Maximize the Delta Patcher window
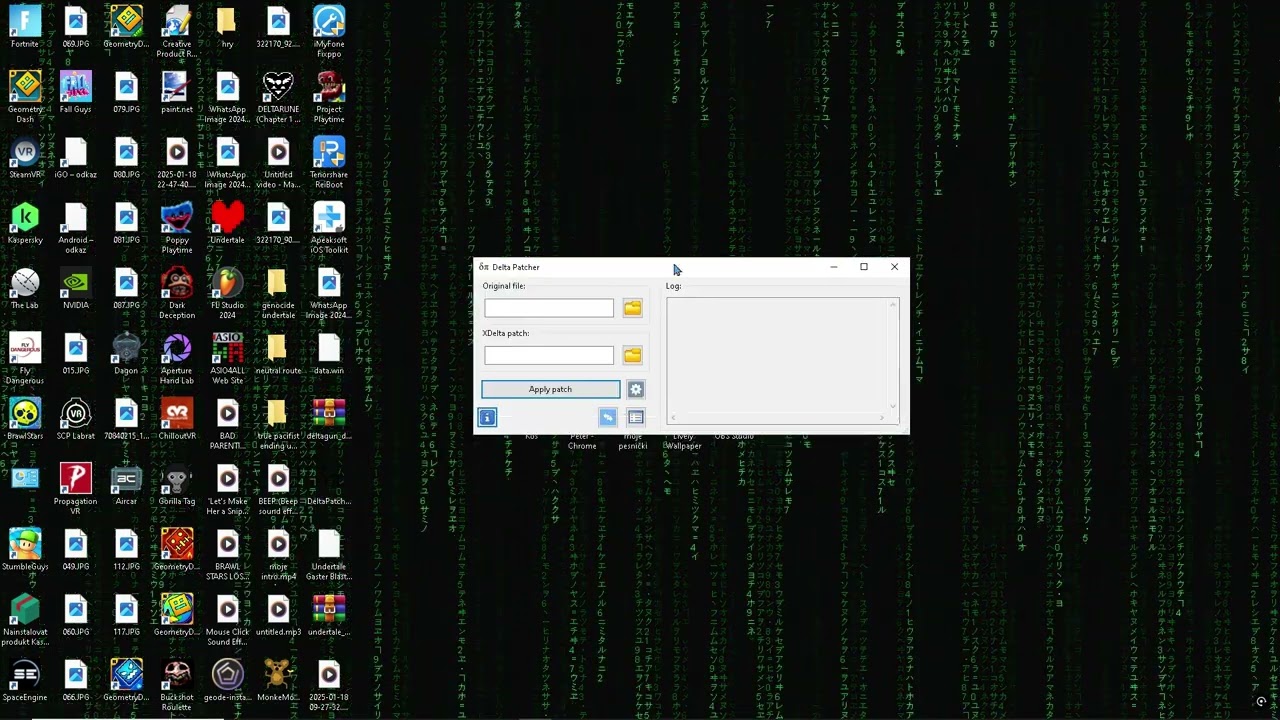The width and height of the screenshot is (1280, 720). (864, 267)
